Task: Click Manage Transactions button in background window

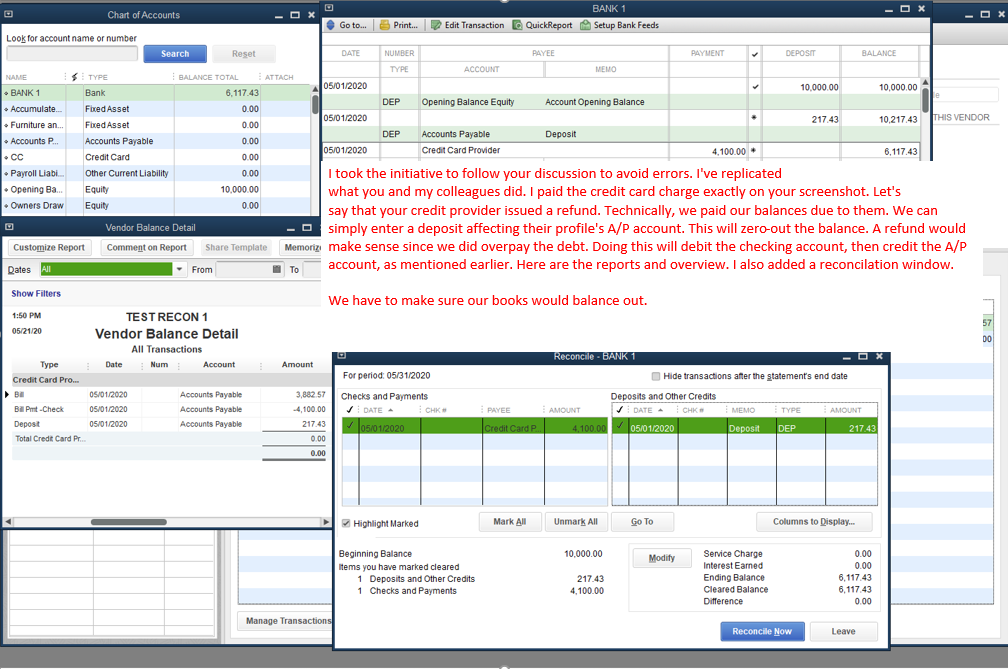Action: [x=287, y=621]
